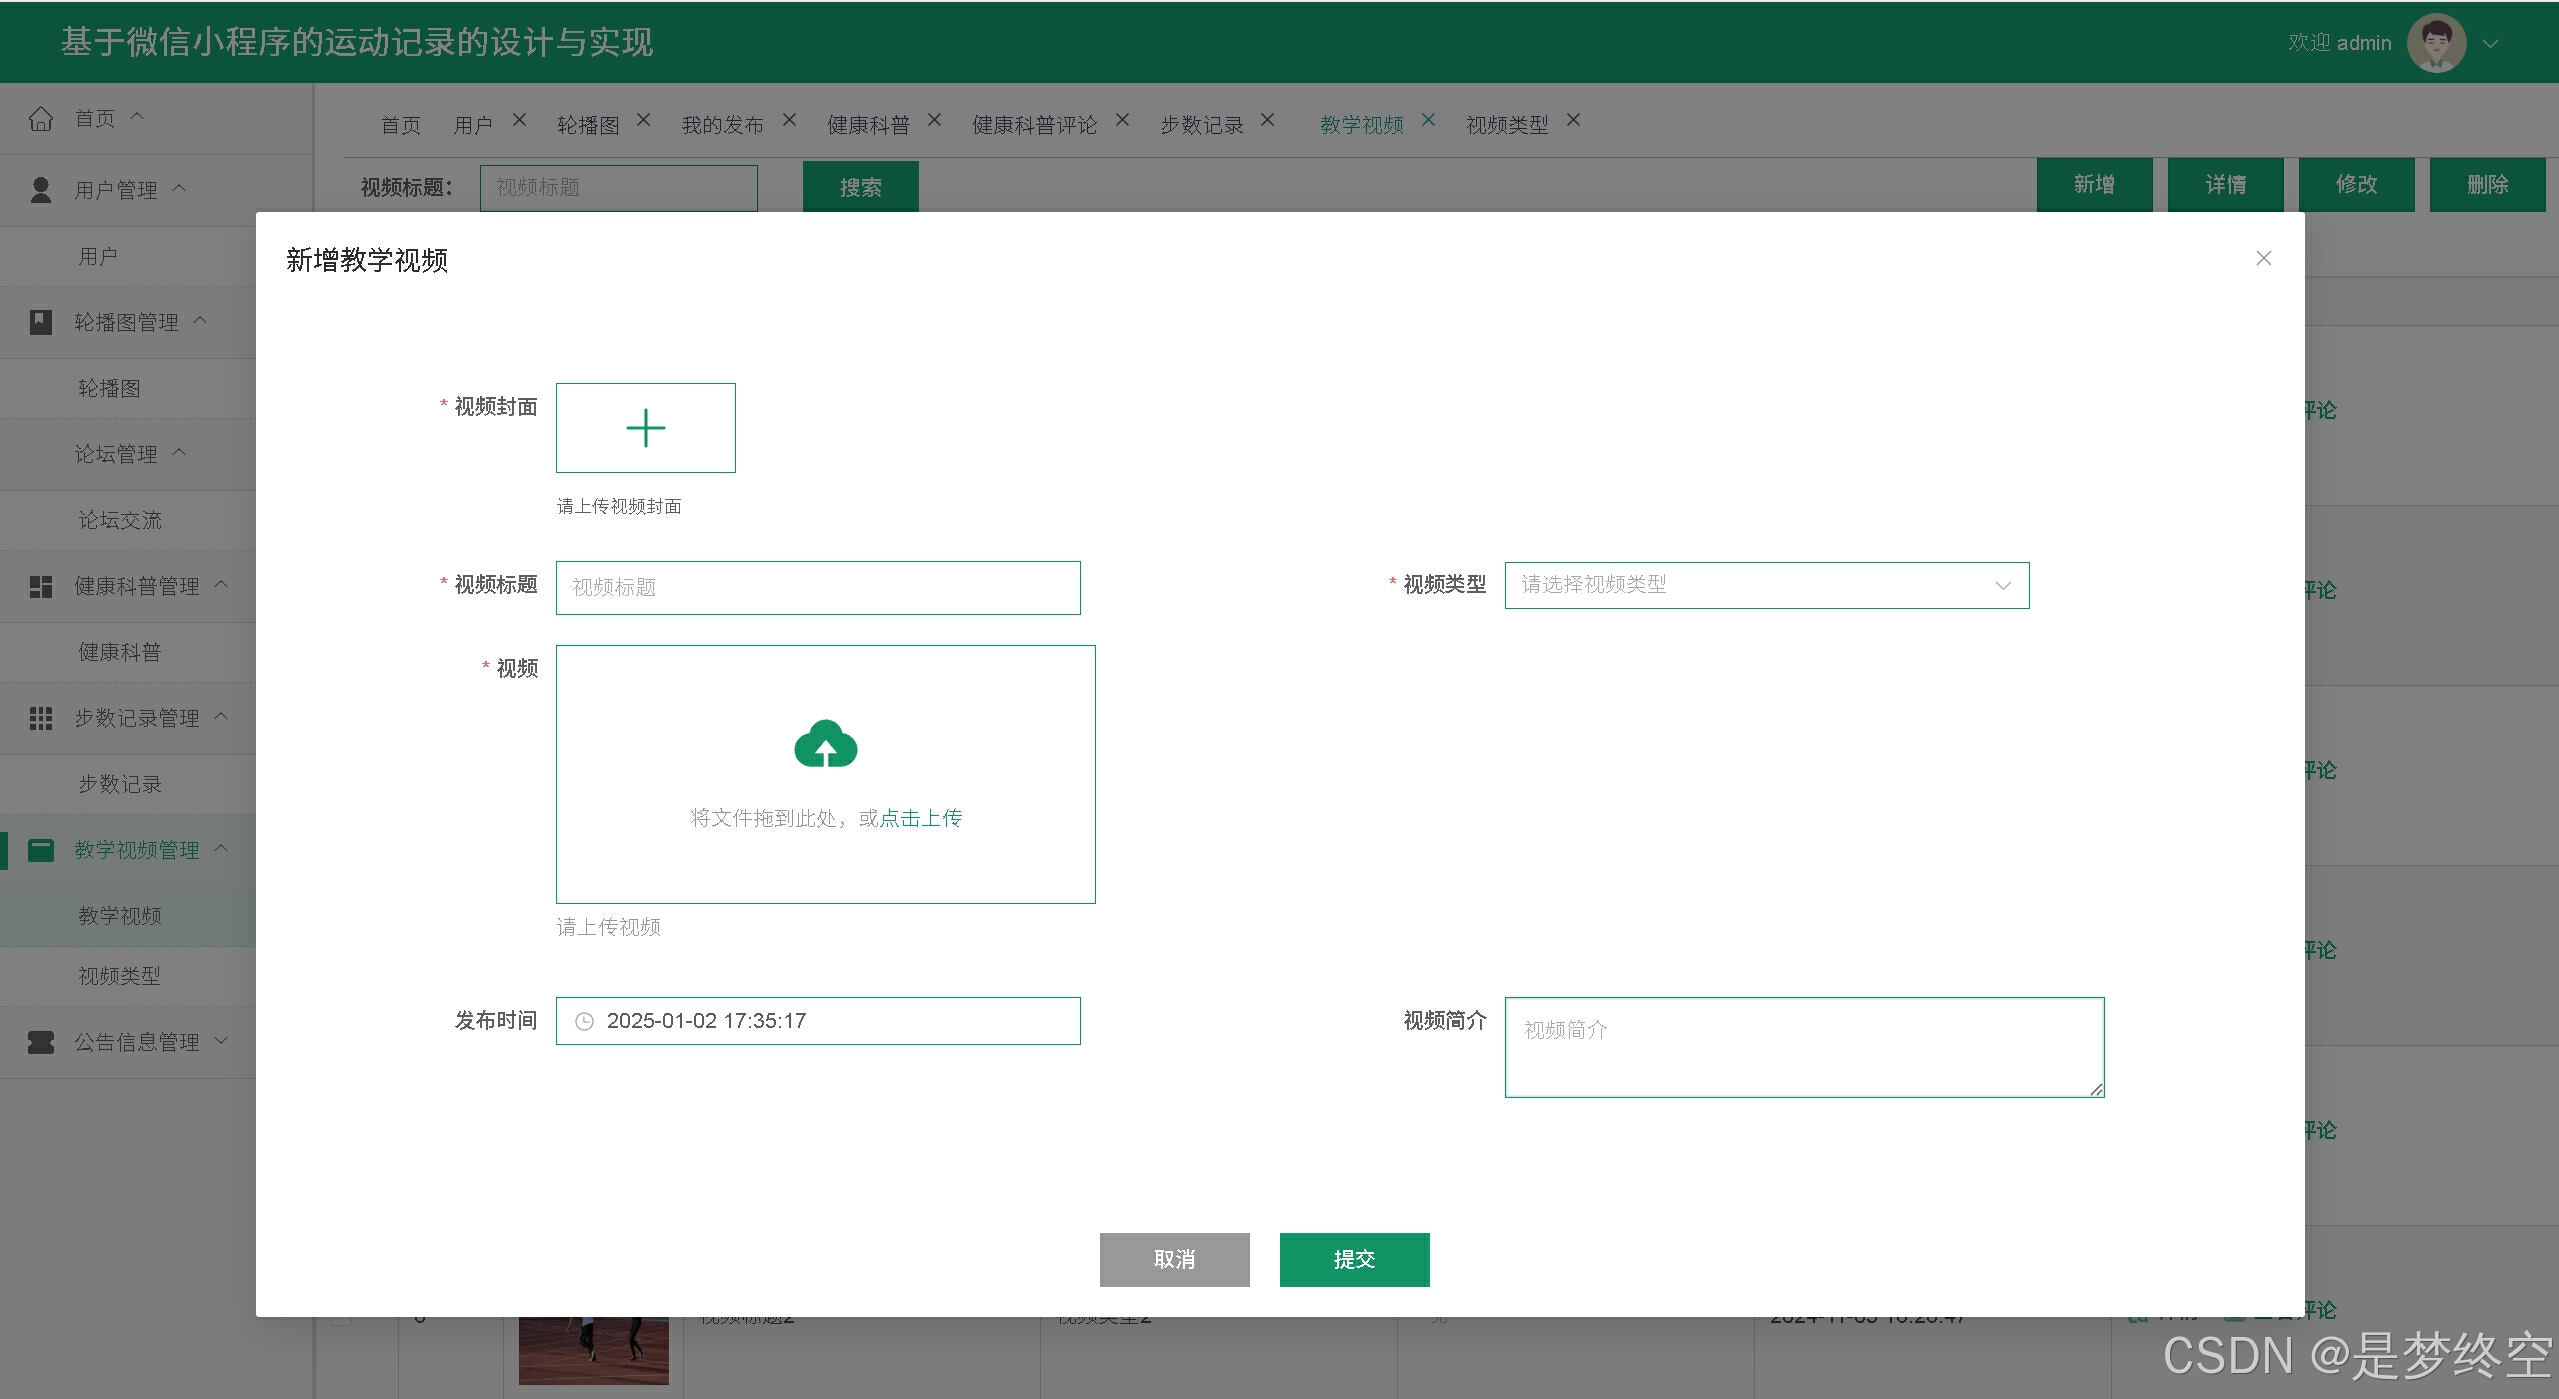Click the clock icon in 发布时间 field
The image size is (2559, 1399).
tap(584, 1021)
